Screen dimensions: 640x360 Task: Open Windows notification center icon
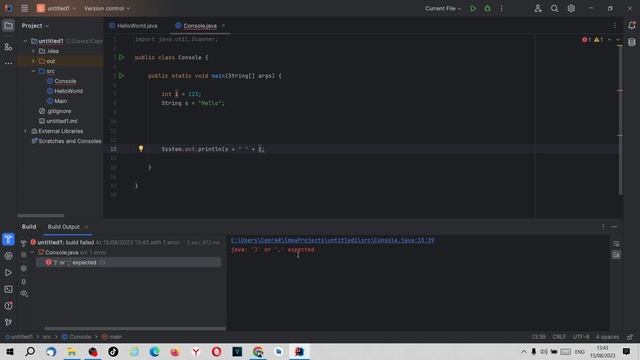627,351
